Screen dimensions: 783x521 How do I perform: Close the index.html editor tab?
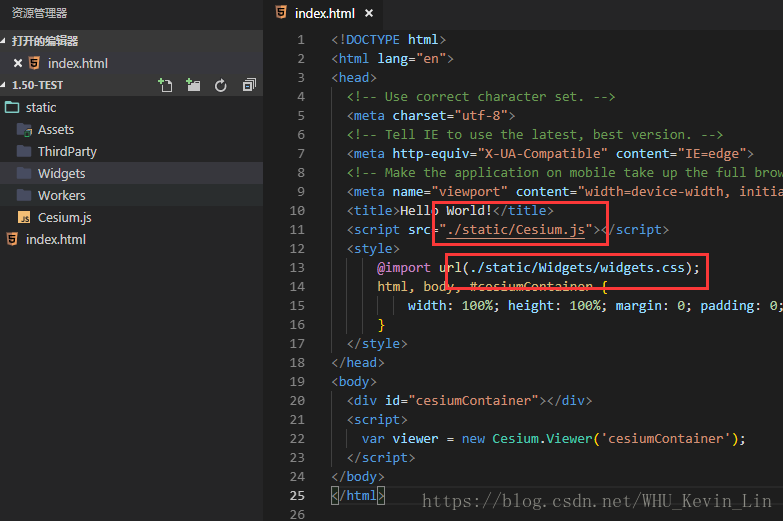coord(369,14)
